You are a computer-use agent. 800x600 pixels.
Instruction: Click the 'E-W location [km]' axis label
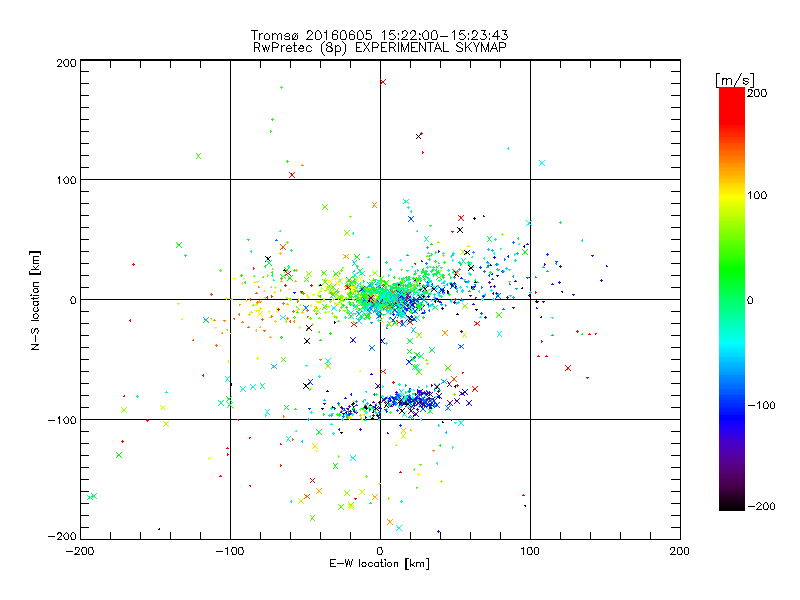379,564
